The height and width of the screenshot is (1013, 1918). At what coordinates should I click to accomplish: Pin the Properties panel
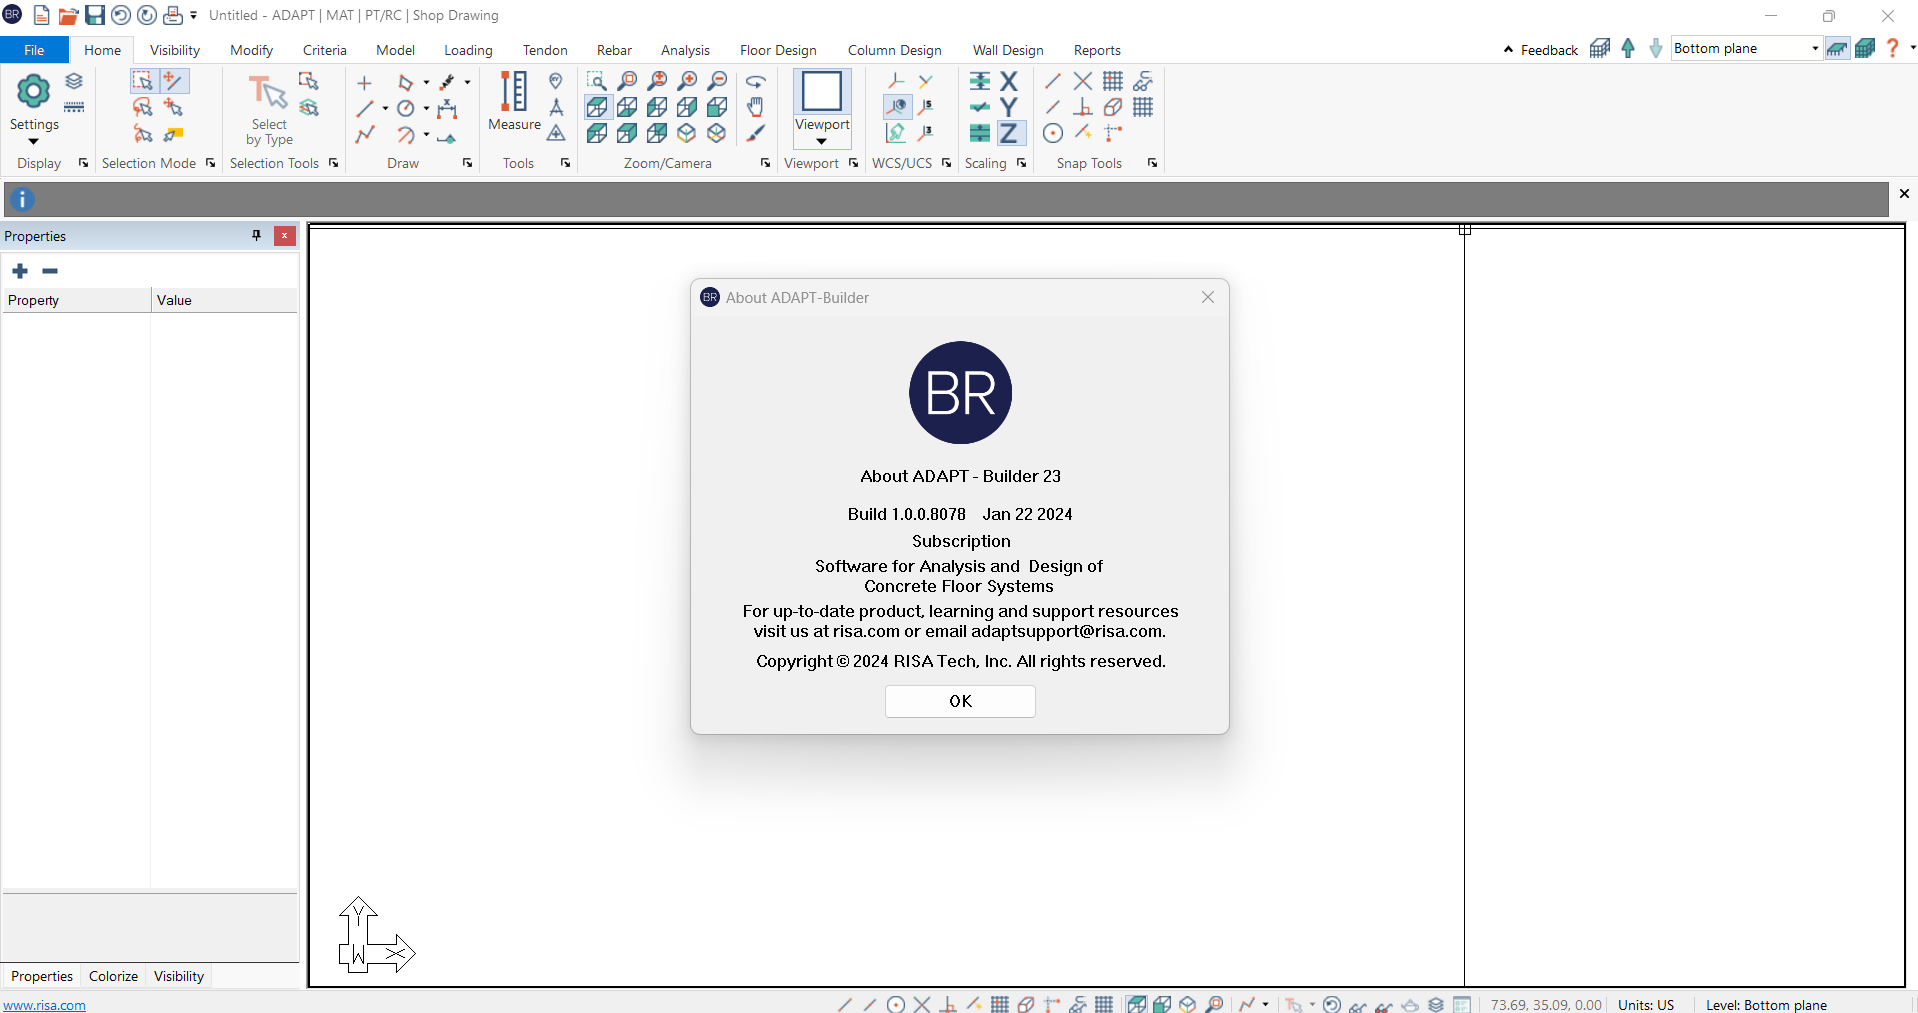click(257, 235)
